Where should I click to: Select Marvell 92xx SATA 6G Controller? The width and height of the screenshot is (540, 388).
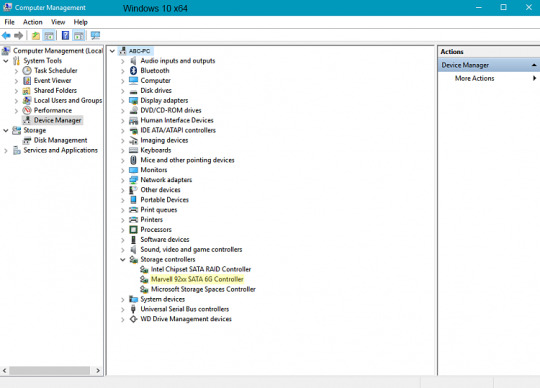[x=197, y=279]
